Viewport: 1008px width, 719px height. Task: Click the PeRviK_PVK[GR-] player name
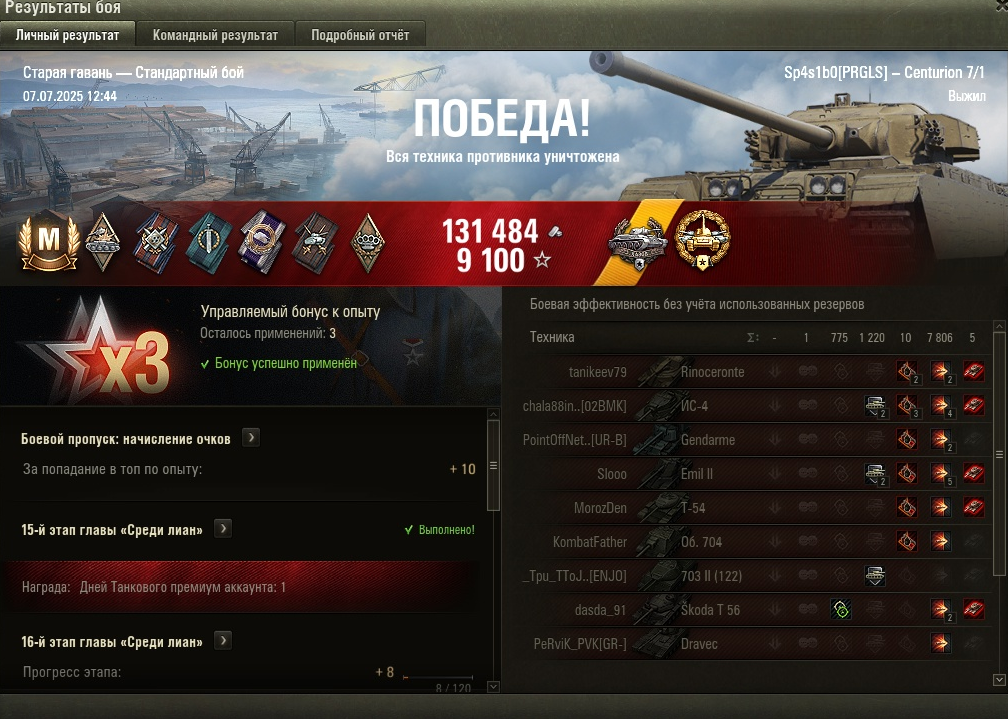[x=580, y=644]
